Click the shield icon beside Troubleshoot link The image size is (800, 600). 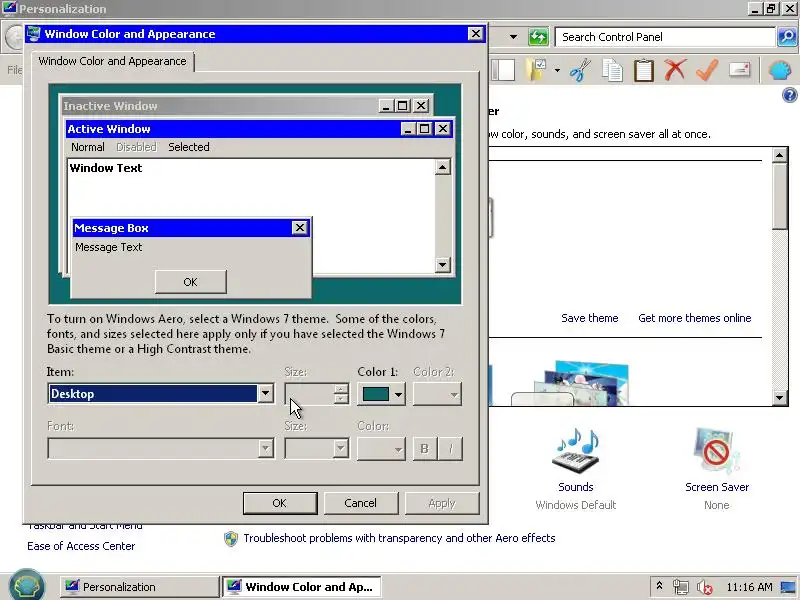(231, 538)
